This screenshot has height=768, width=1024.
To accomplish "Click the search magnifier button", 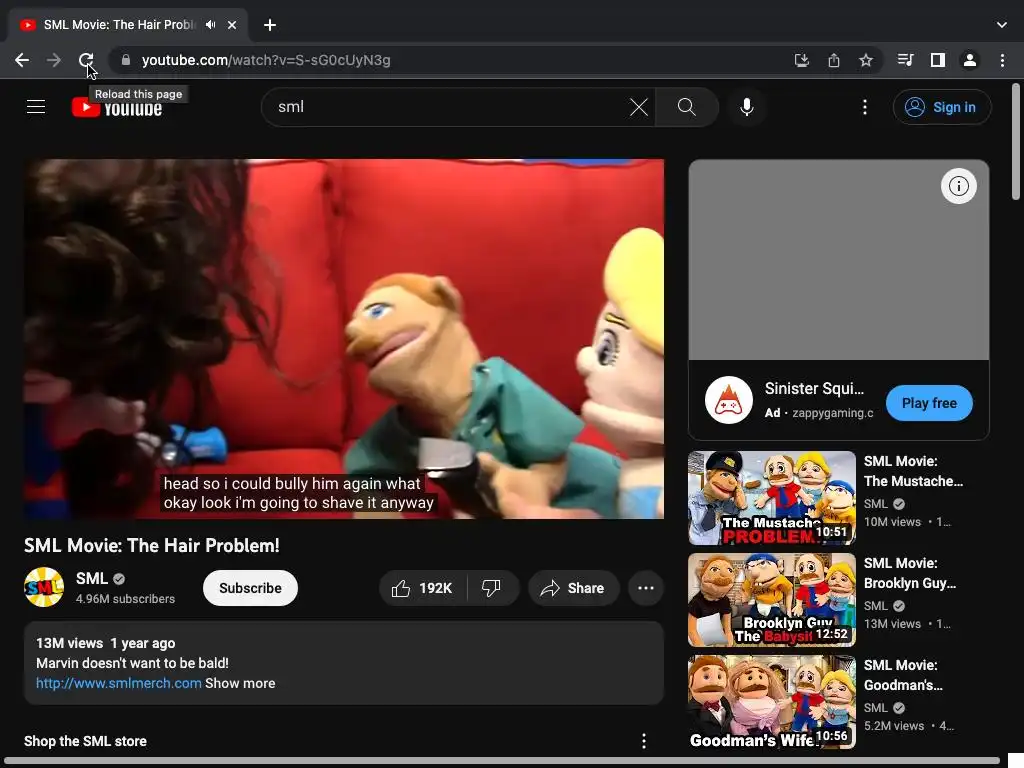I will tap(686, 106).
